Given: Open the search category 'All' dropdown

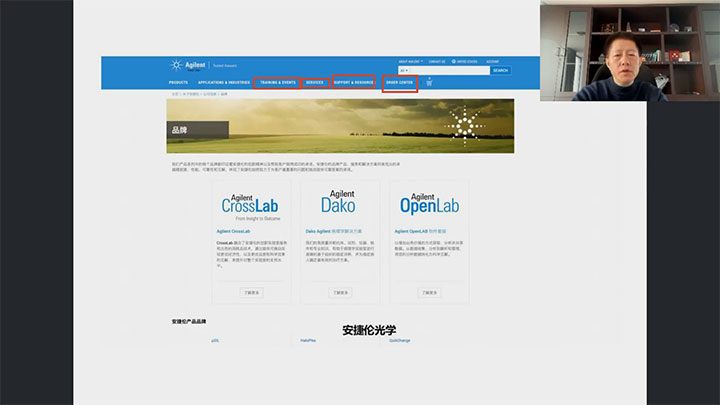Looking at the screenshot, I should point(404,71).
